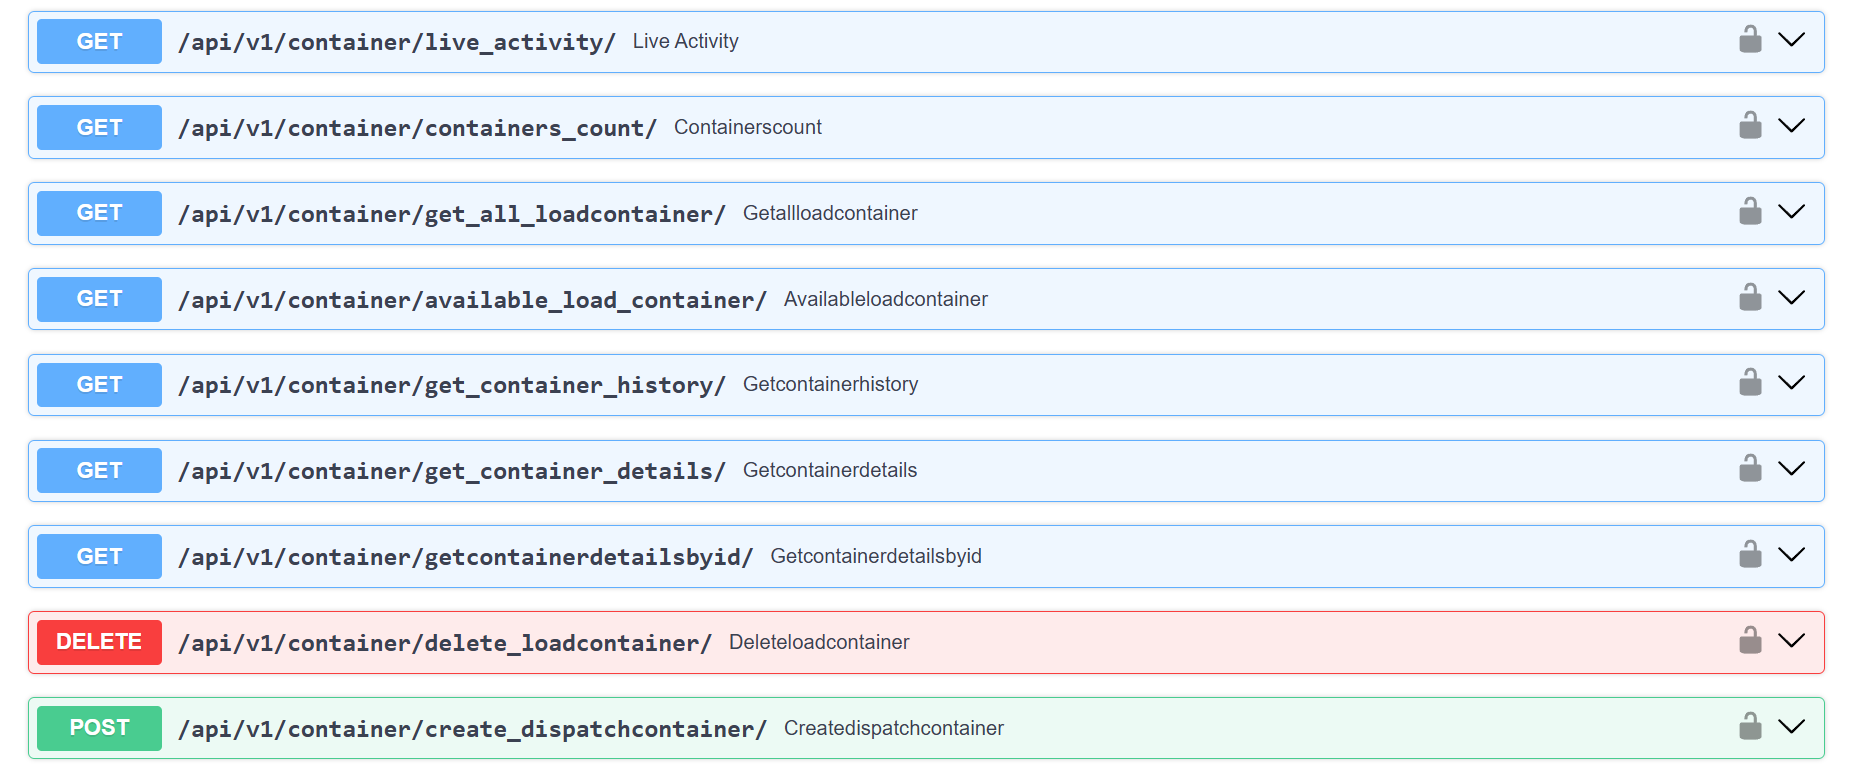This screenshot has width=1860, height=771.
Task: Click the green POST method badge
Action: [x=99, y=728]
